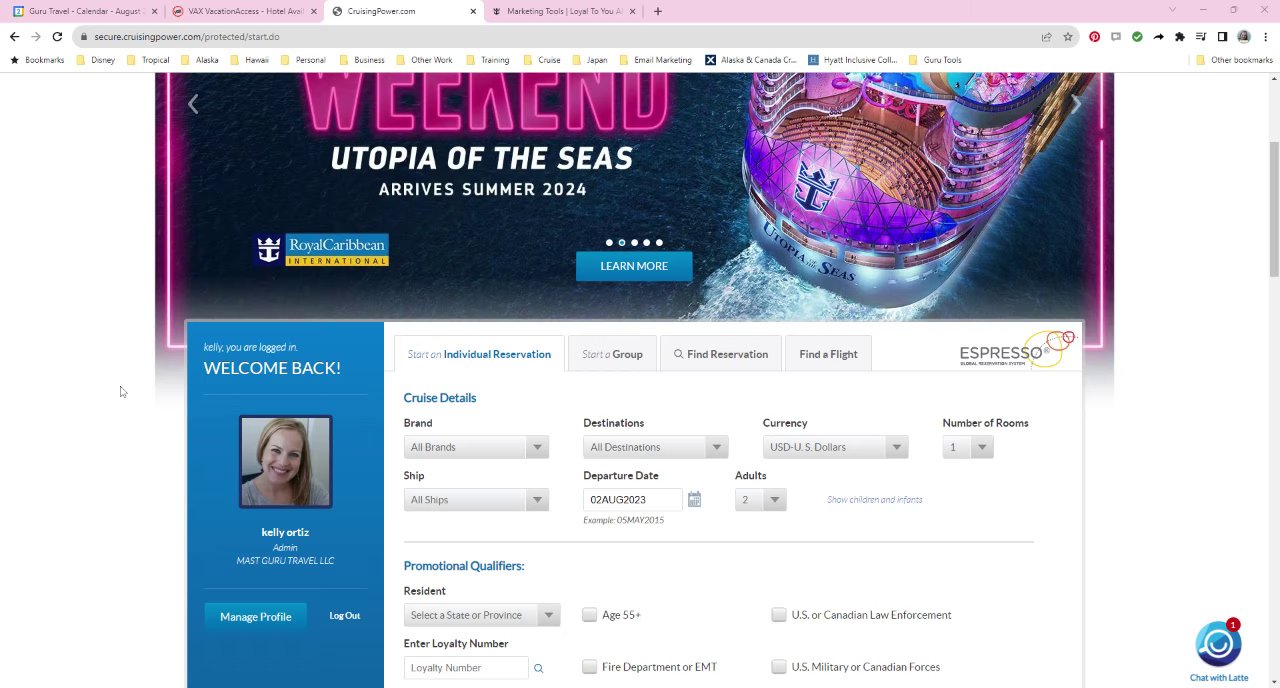Screen dimensions: 1280x688
Task: Open the Guru Tools bookmarks folder
Action: pyautogui.click(x=936, y=60)
